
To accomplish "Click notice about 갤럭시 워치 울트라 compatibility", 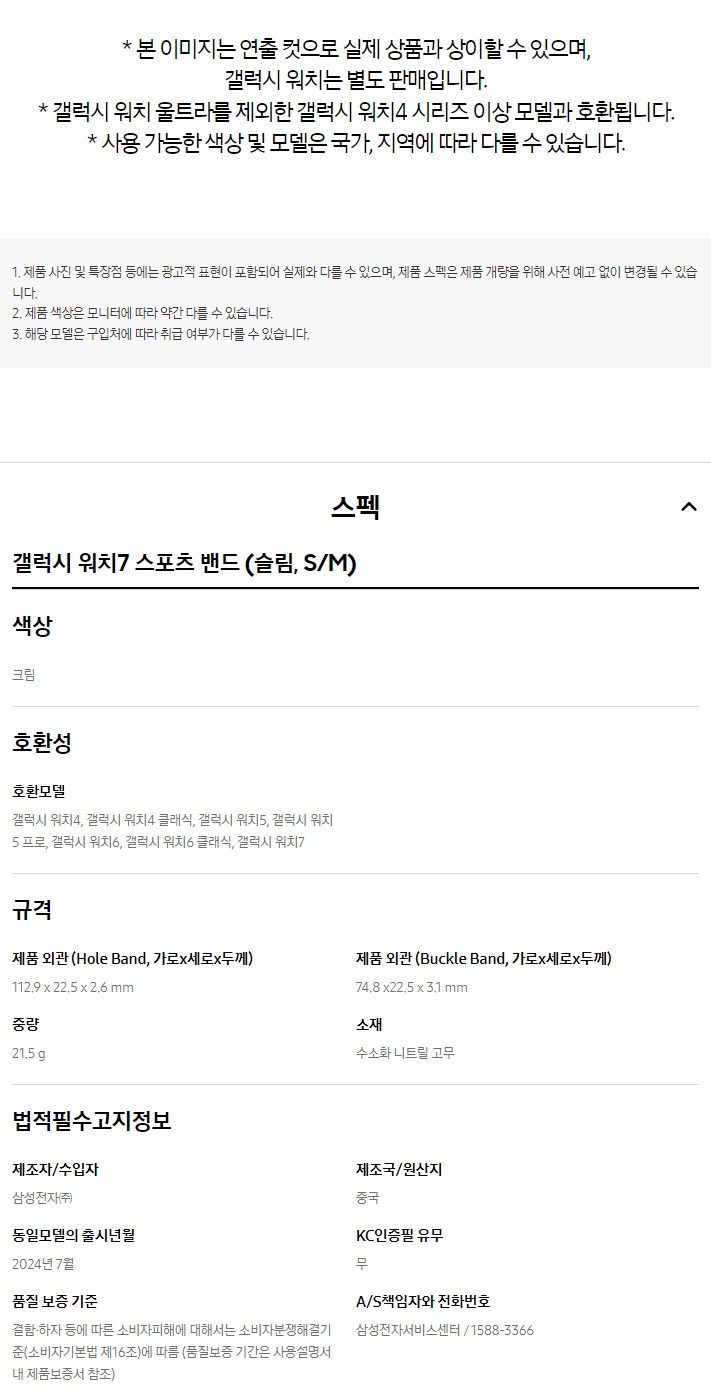I will click(356, 111).
